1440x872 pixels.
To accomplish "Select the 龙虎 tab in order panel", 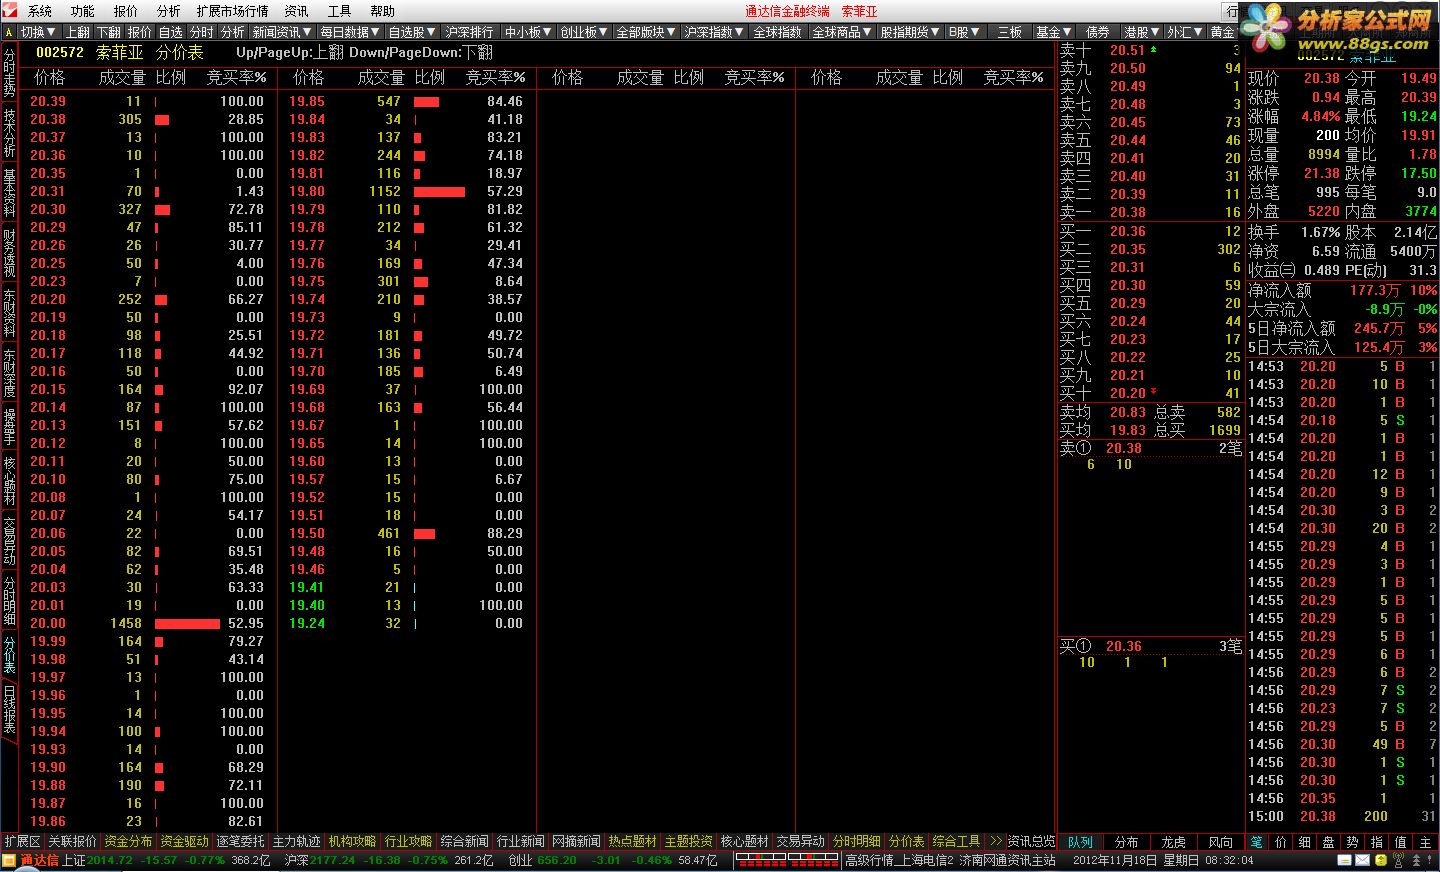I will [1174, 842].
